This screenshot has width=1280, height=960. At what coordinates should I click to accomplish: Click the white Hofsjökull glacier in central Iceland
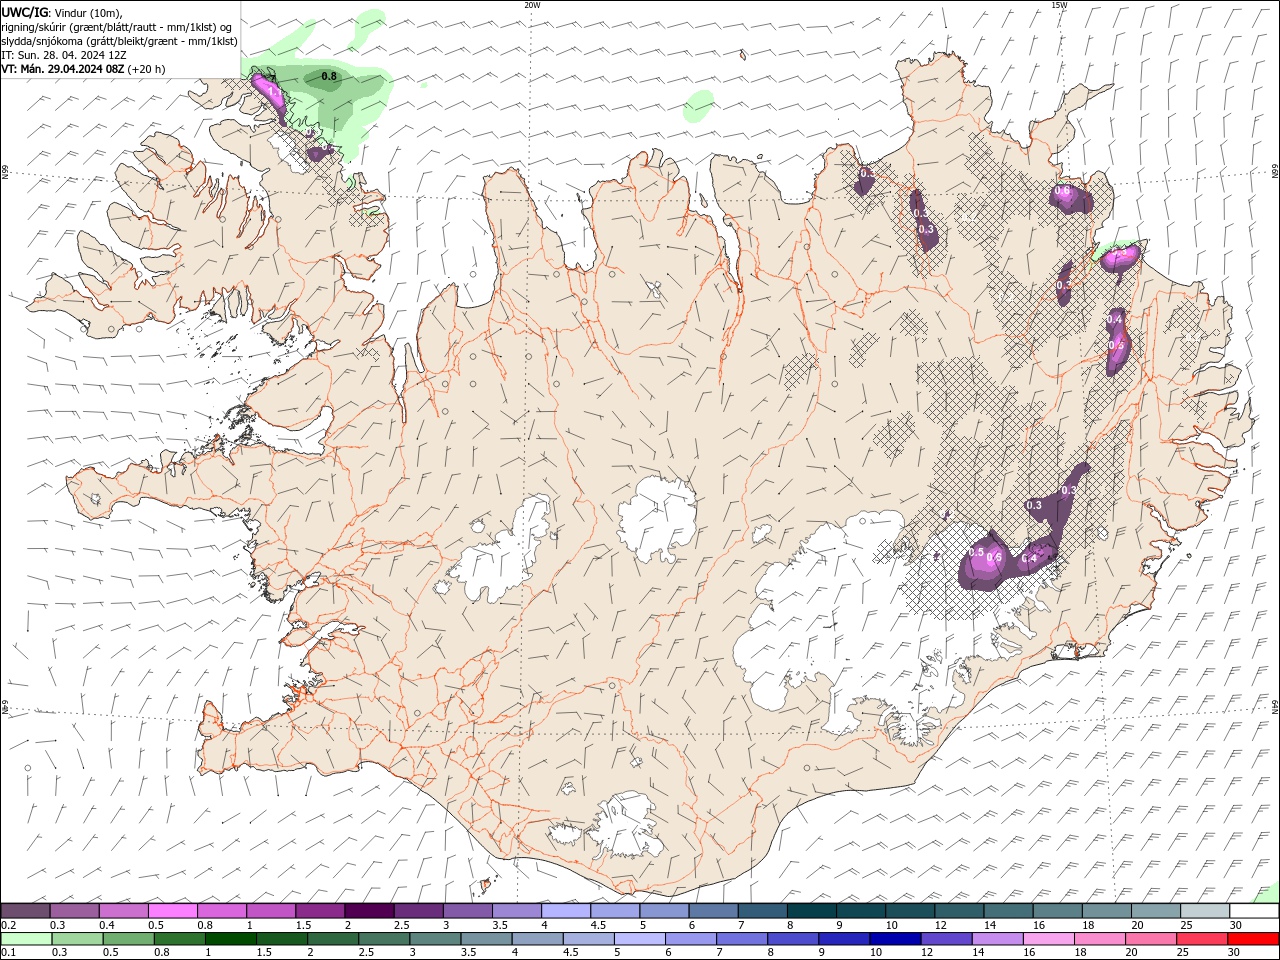point(657,519)
